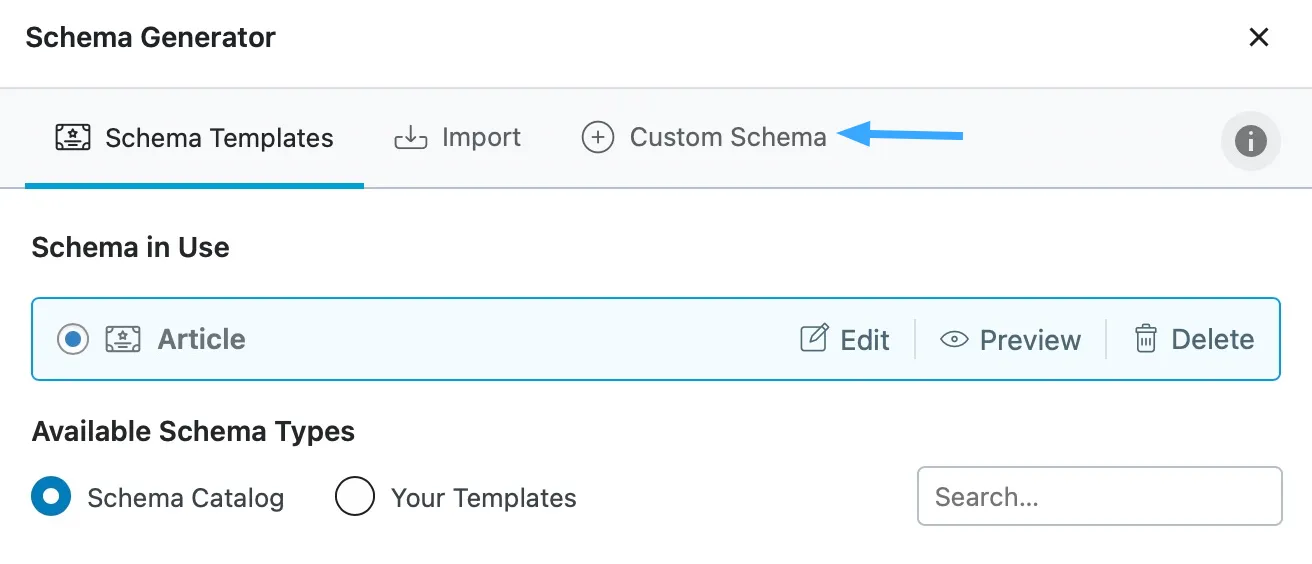Click the pencil Edit icon for Article
Image resolution: width=1312 pixels, height=564 pixels.
point(814,339)
